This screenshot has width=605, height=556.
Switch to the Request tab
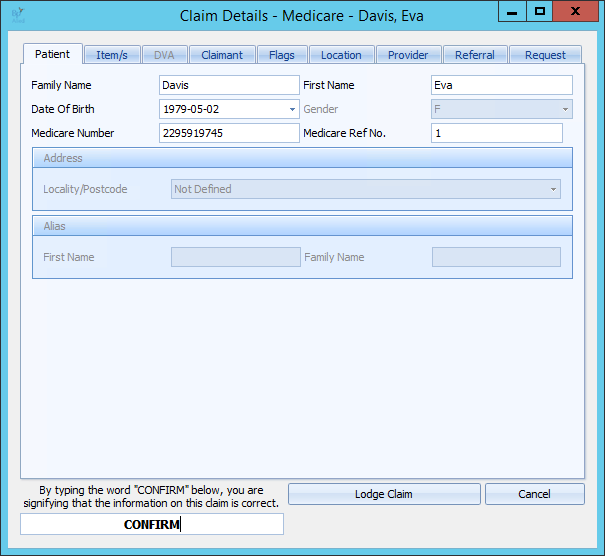click(x=545, y=55)
